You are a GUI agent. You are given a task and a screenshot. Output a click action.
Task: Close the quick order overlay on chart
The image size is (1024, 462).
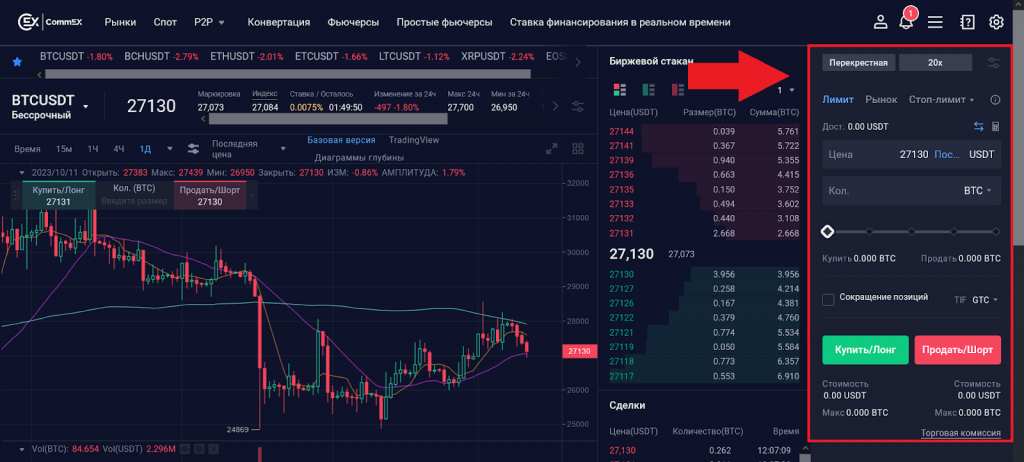point(253,195)
